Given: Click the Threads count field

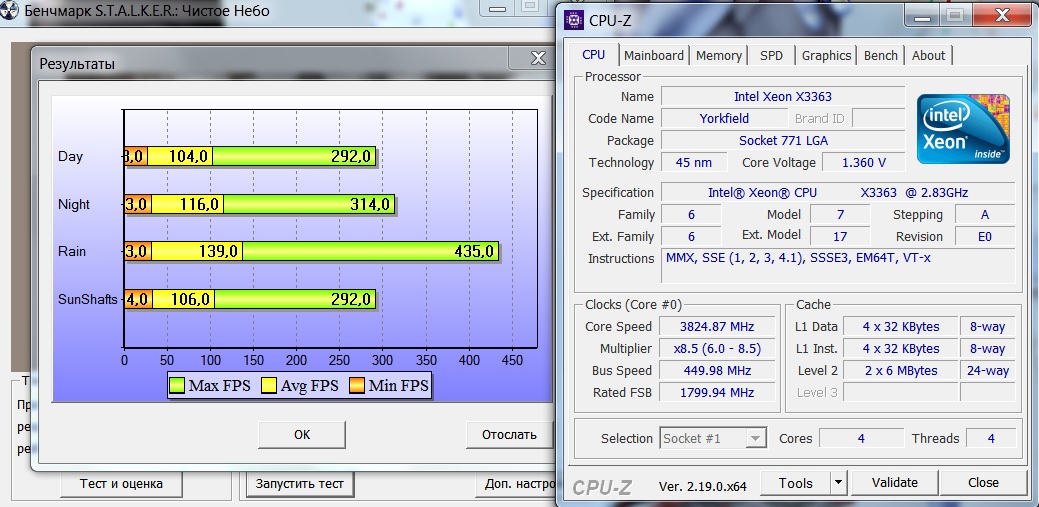Looking at the screenshot, I should [991, 438].
